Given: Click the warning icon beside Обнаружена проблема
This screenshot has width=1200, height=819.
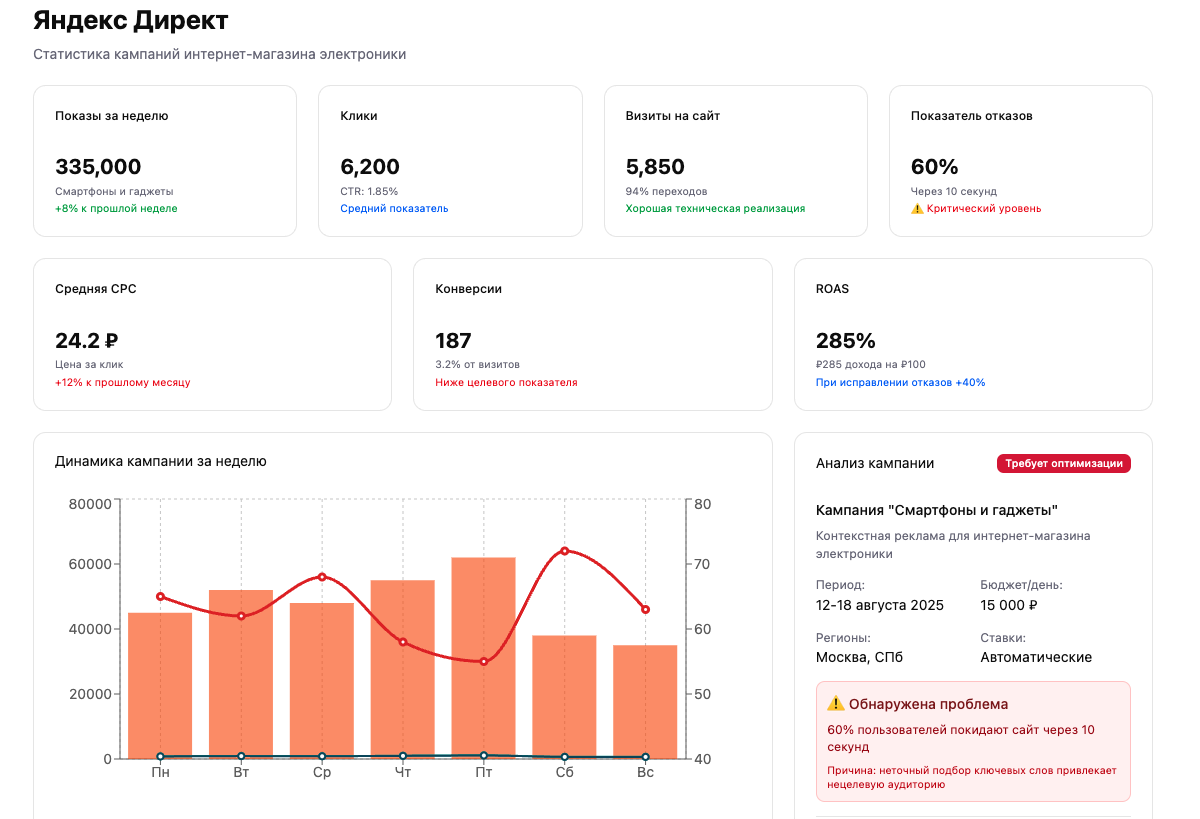Looking at the screenshot, I should (836, 704).
